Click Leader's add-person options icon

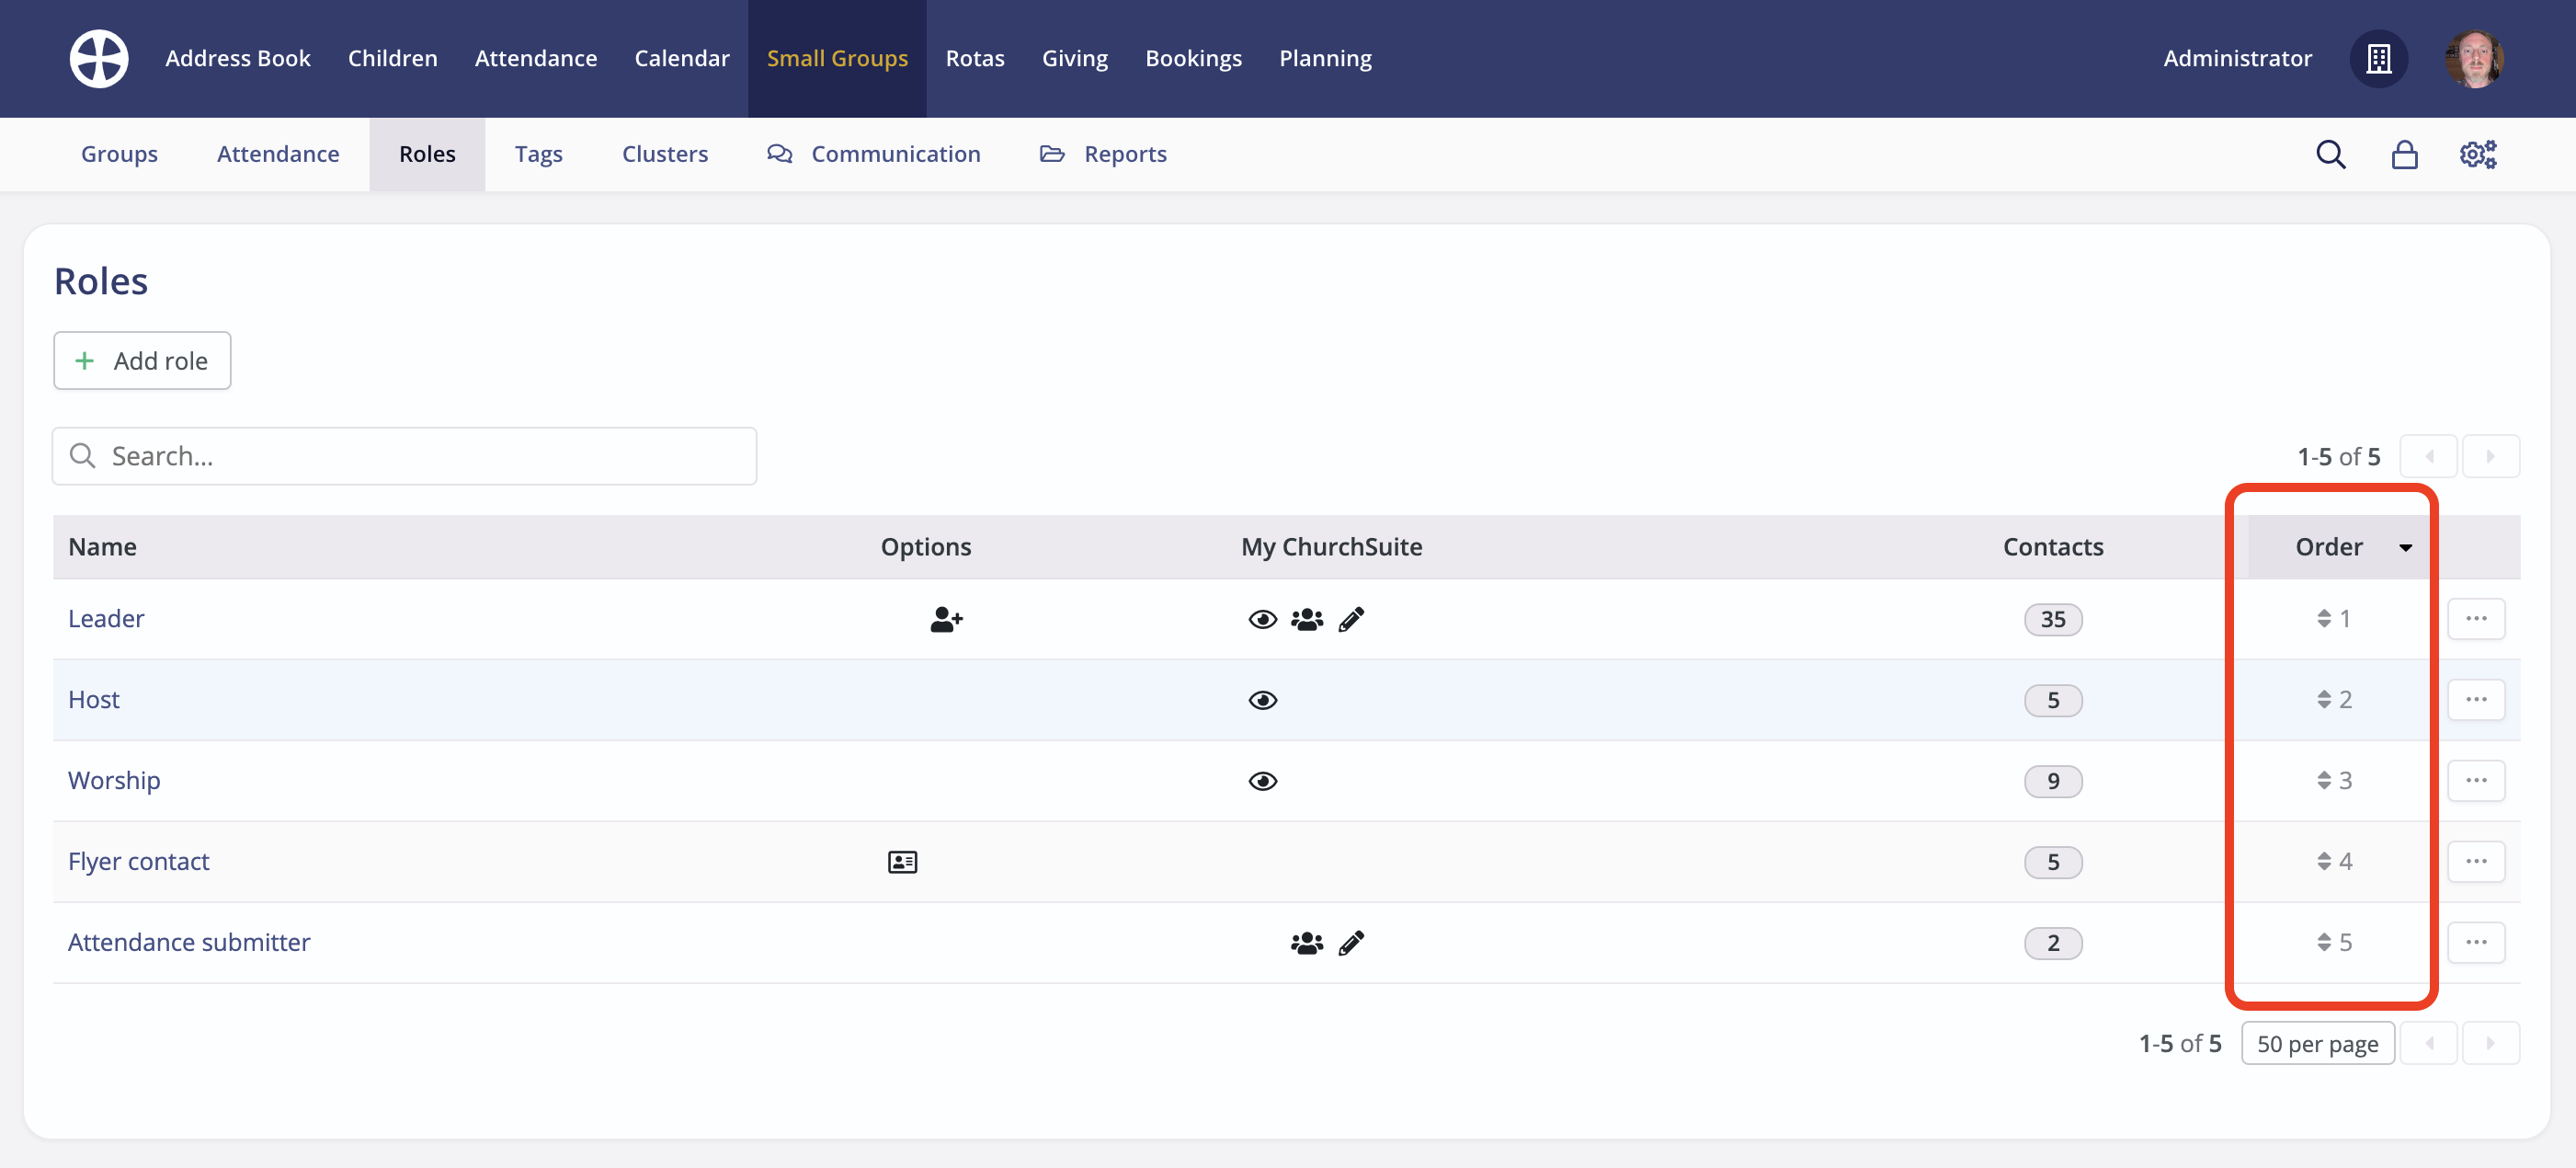945,619
